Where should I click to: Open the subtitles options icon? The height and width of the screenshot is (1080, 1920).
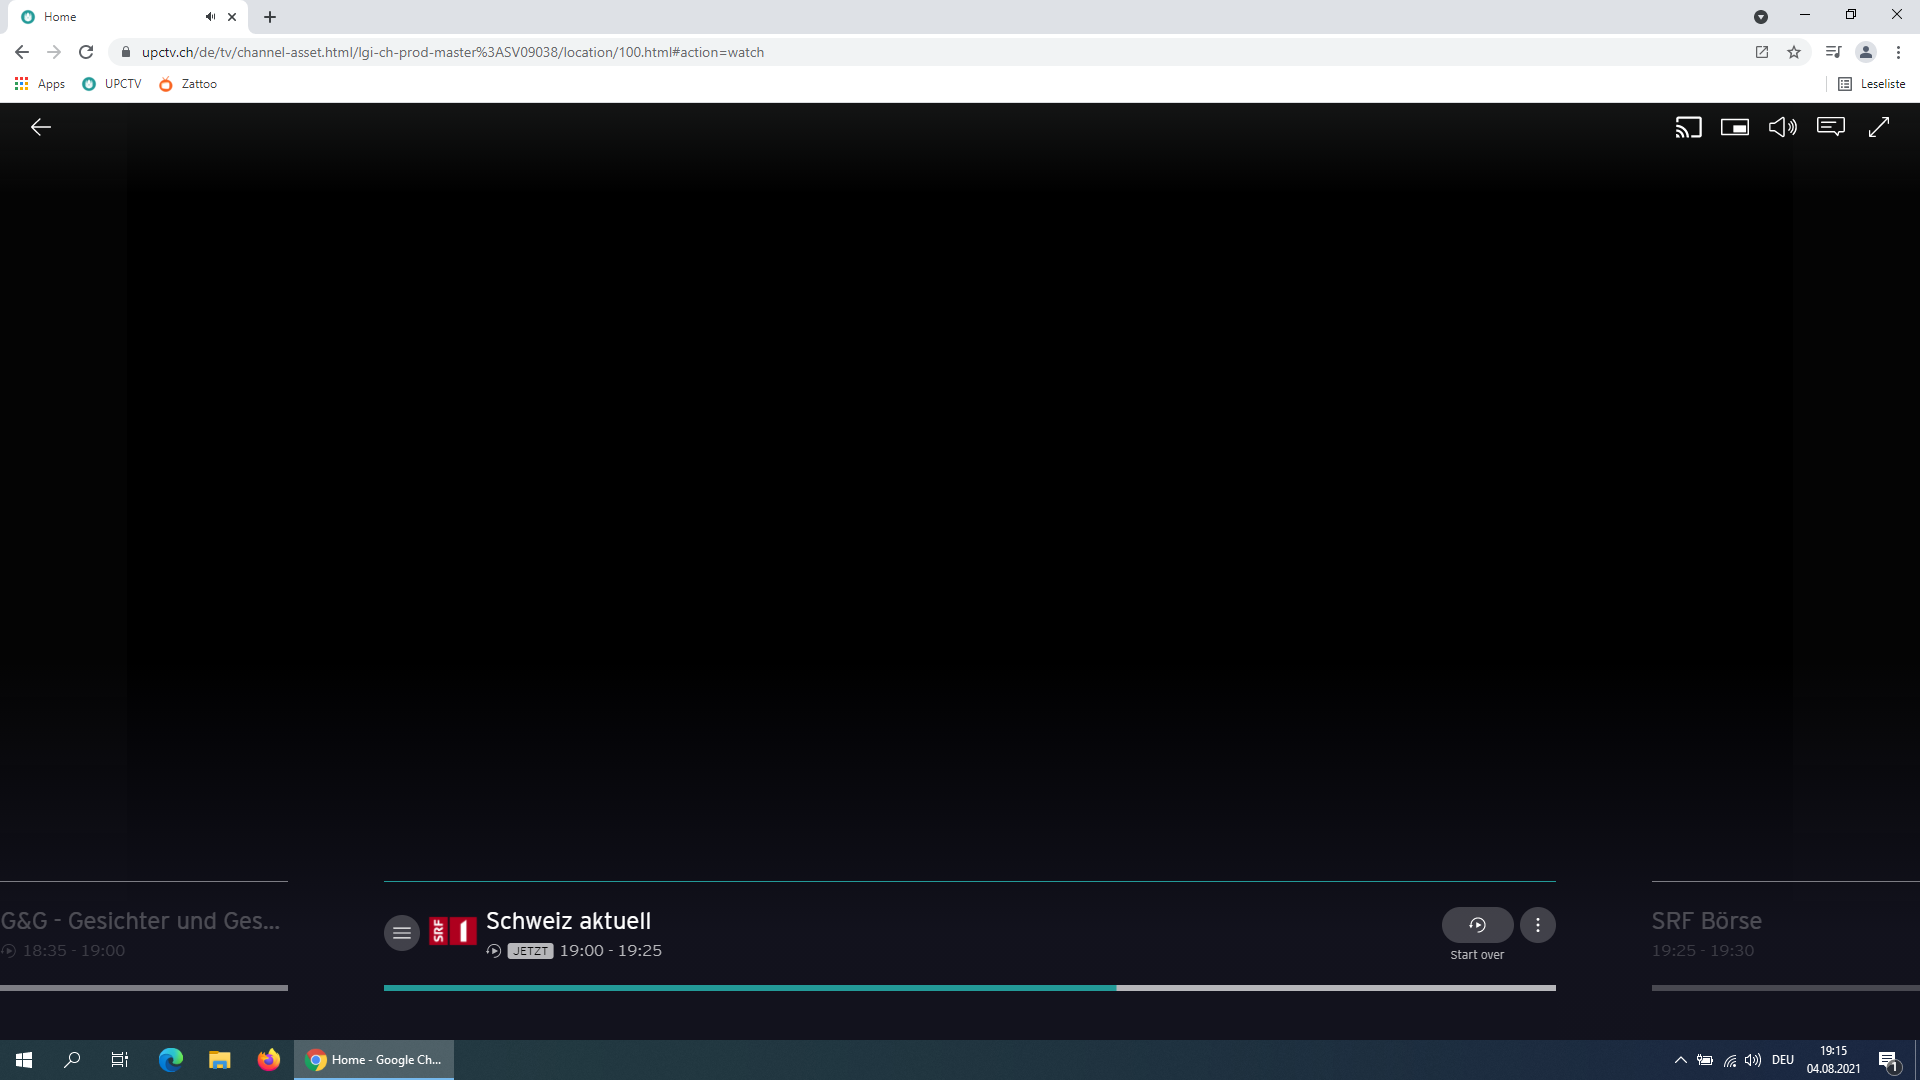tap(1831, 127)
